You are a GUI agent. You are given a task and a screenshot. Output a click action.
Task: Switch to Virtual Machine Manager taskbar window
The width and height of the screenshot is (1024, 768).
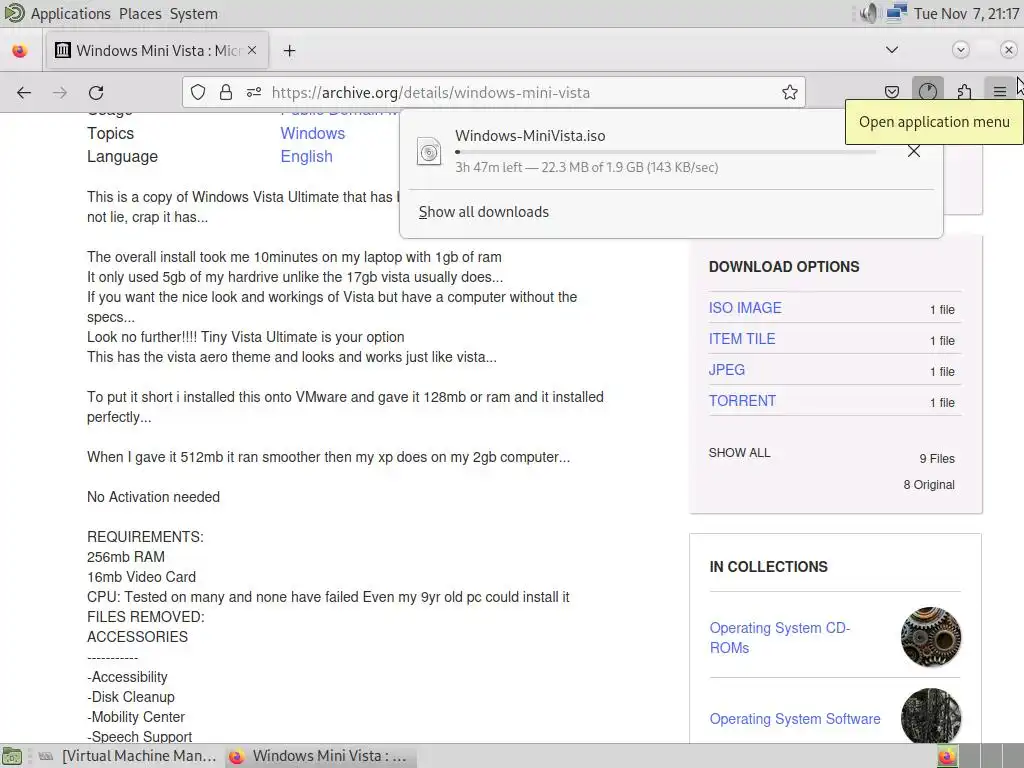click(128, 756)
